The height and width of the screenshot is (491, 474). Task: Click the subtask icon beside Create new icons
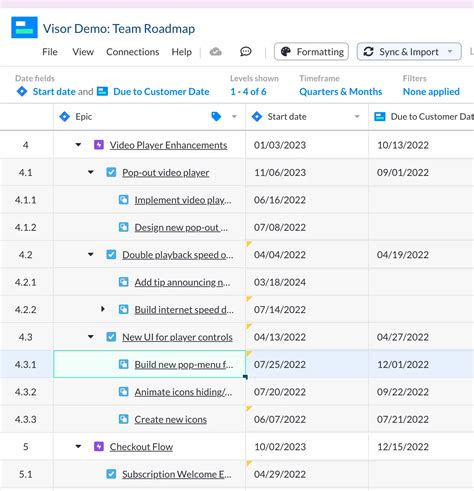tap(124, 419)
